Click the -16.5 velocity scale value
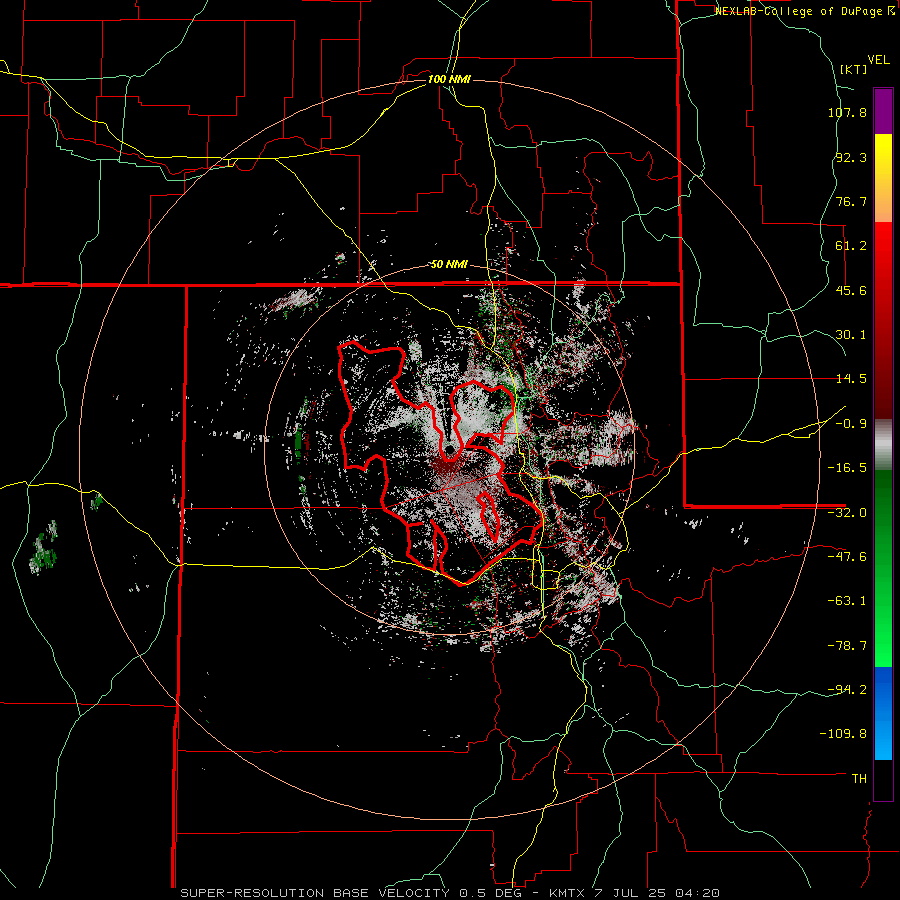This screenshot has height=900, width=900. click(x=847, y=468)
